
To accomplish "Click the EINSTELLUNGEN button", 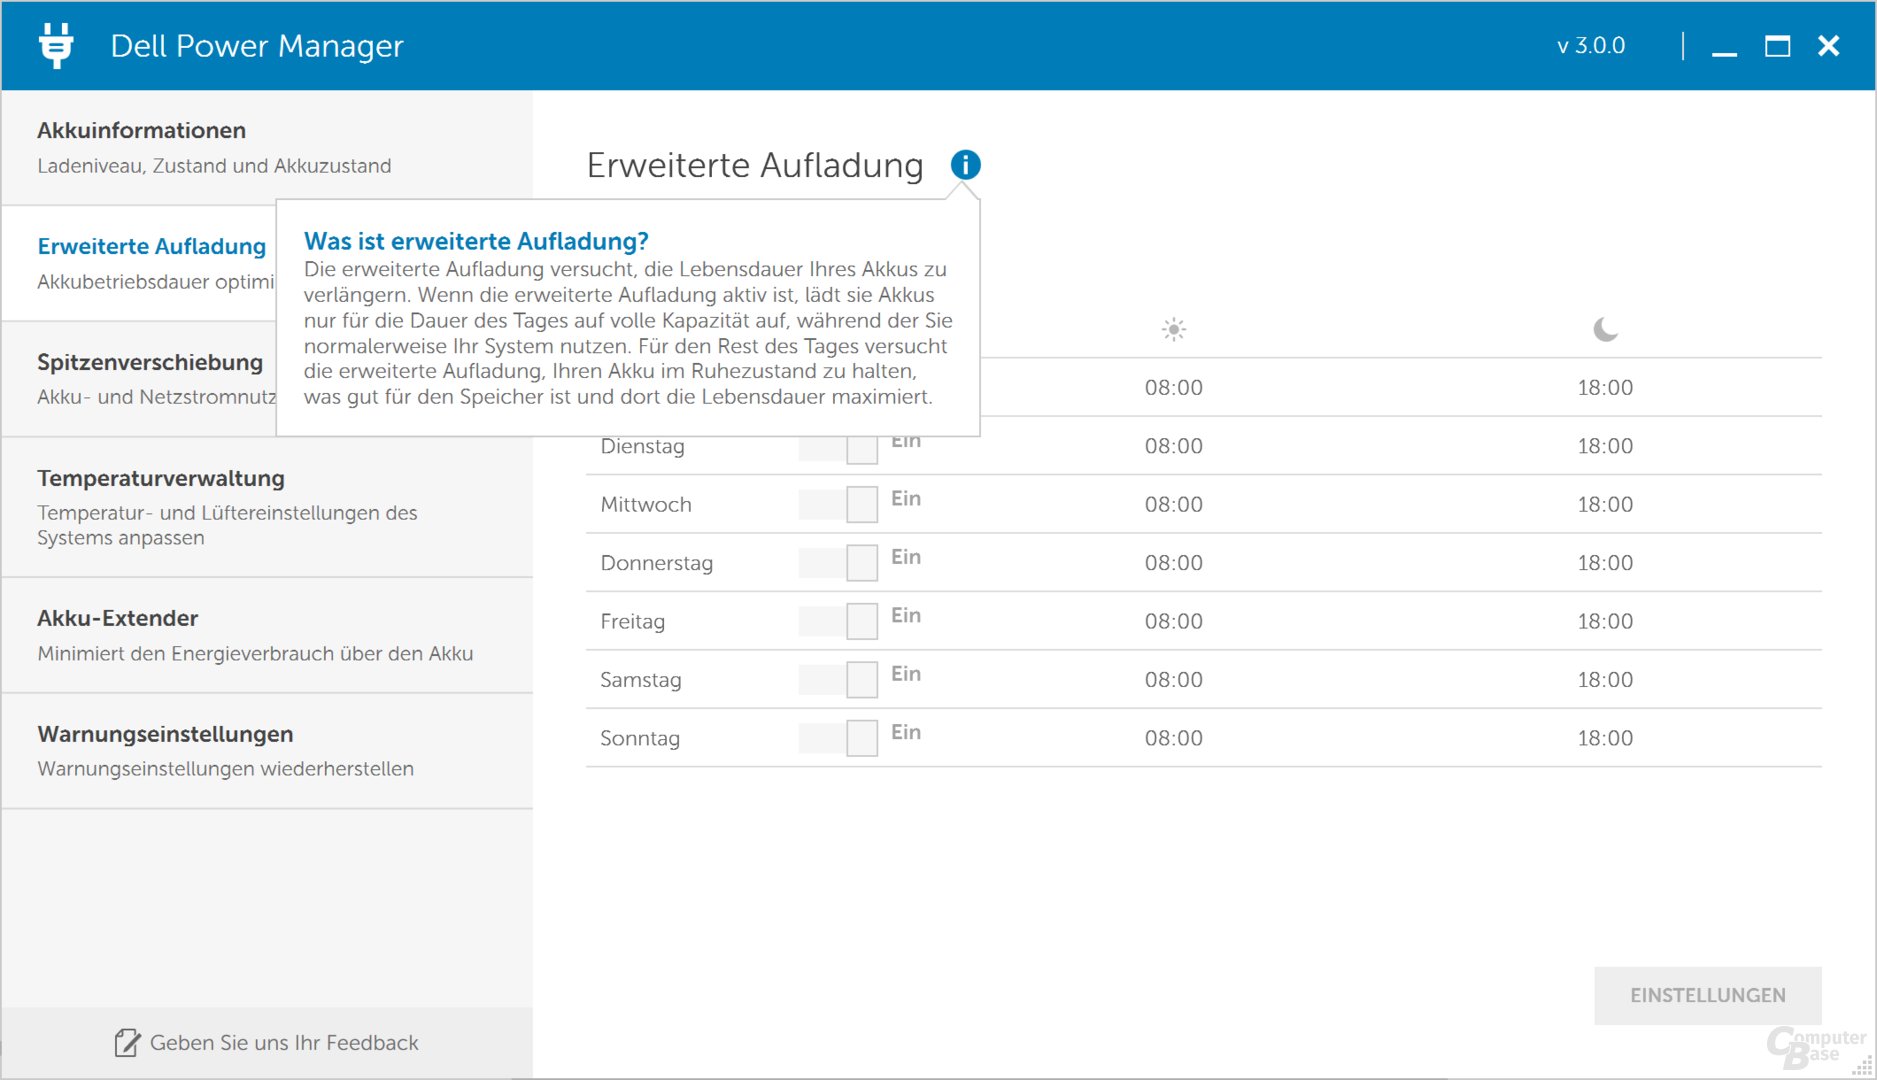I will pos(1707,995).
